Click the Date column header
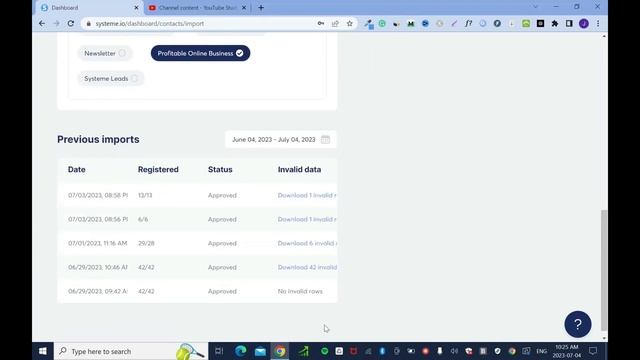The height and width of the screenshot is (360, 640). [77, 169]
